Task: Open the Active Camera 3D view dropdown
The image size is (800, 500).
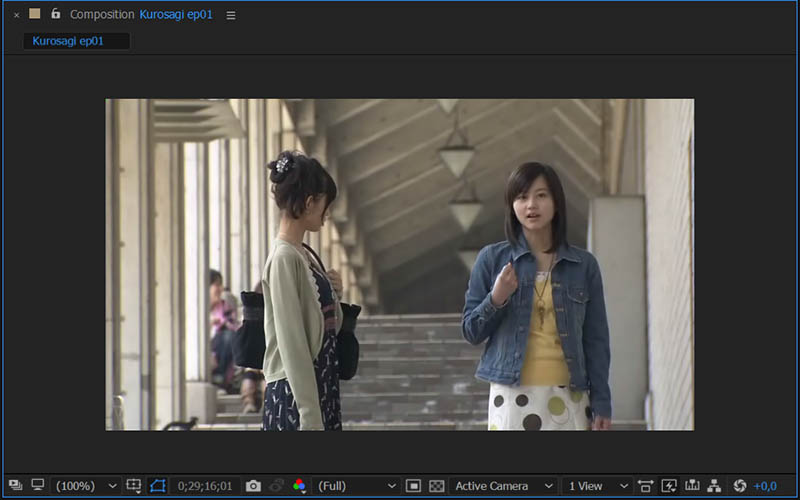Action: click(503, 486)
